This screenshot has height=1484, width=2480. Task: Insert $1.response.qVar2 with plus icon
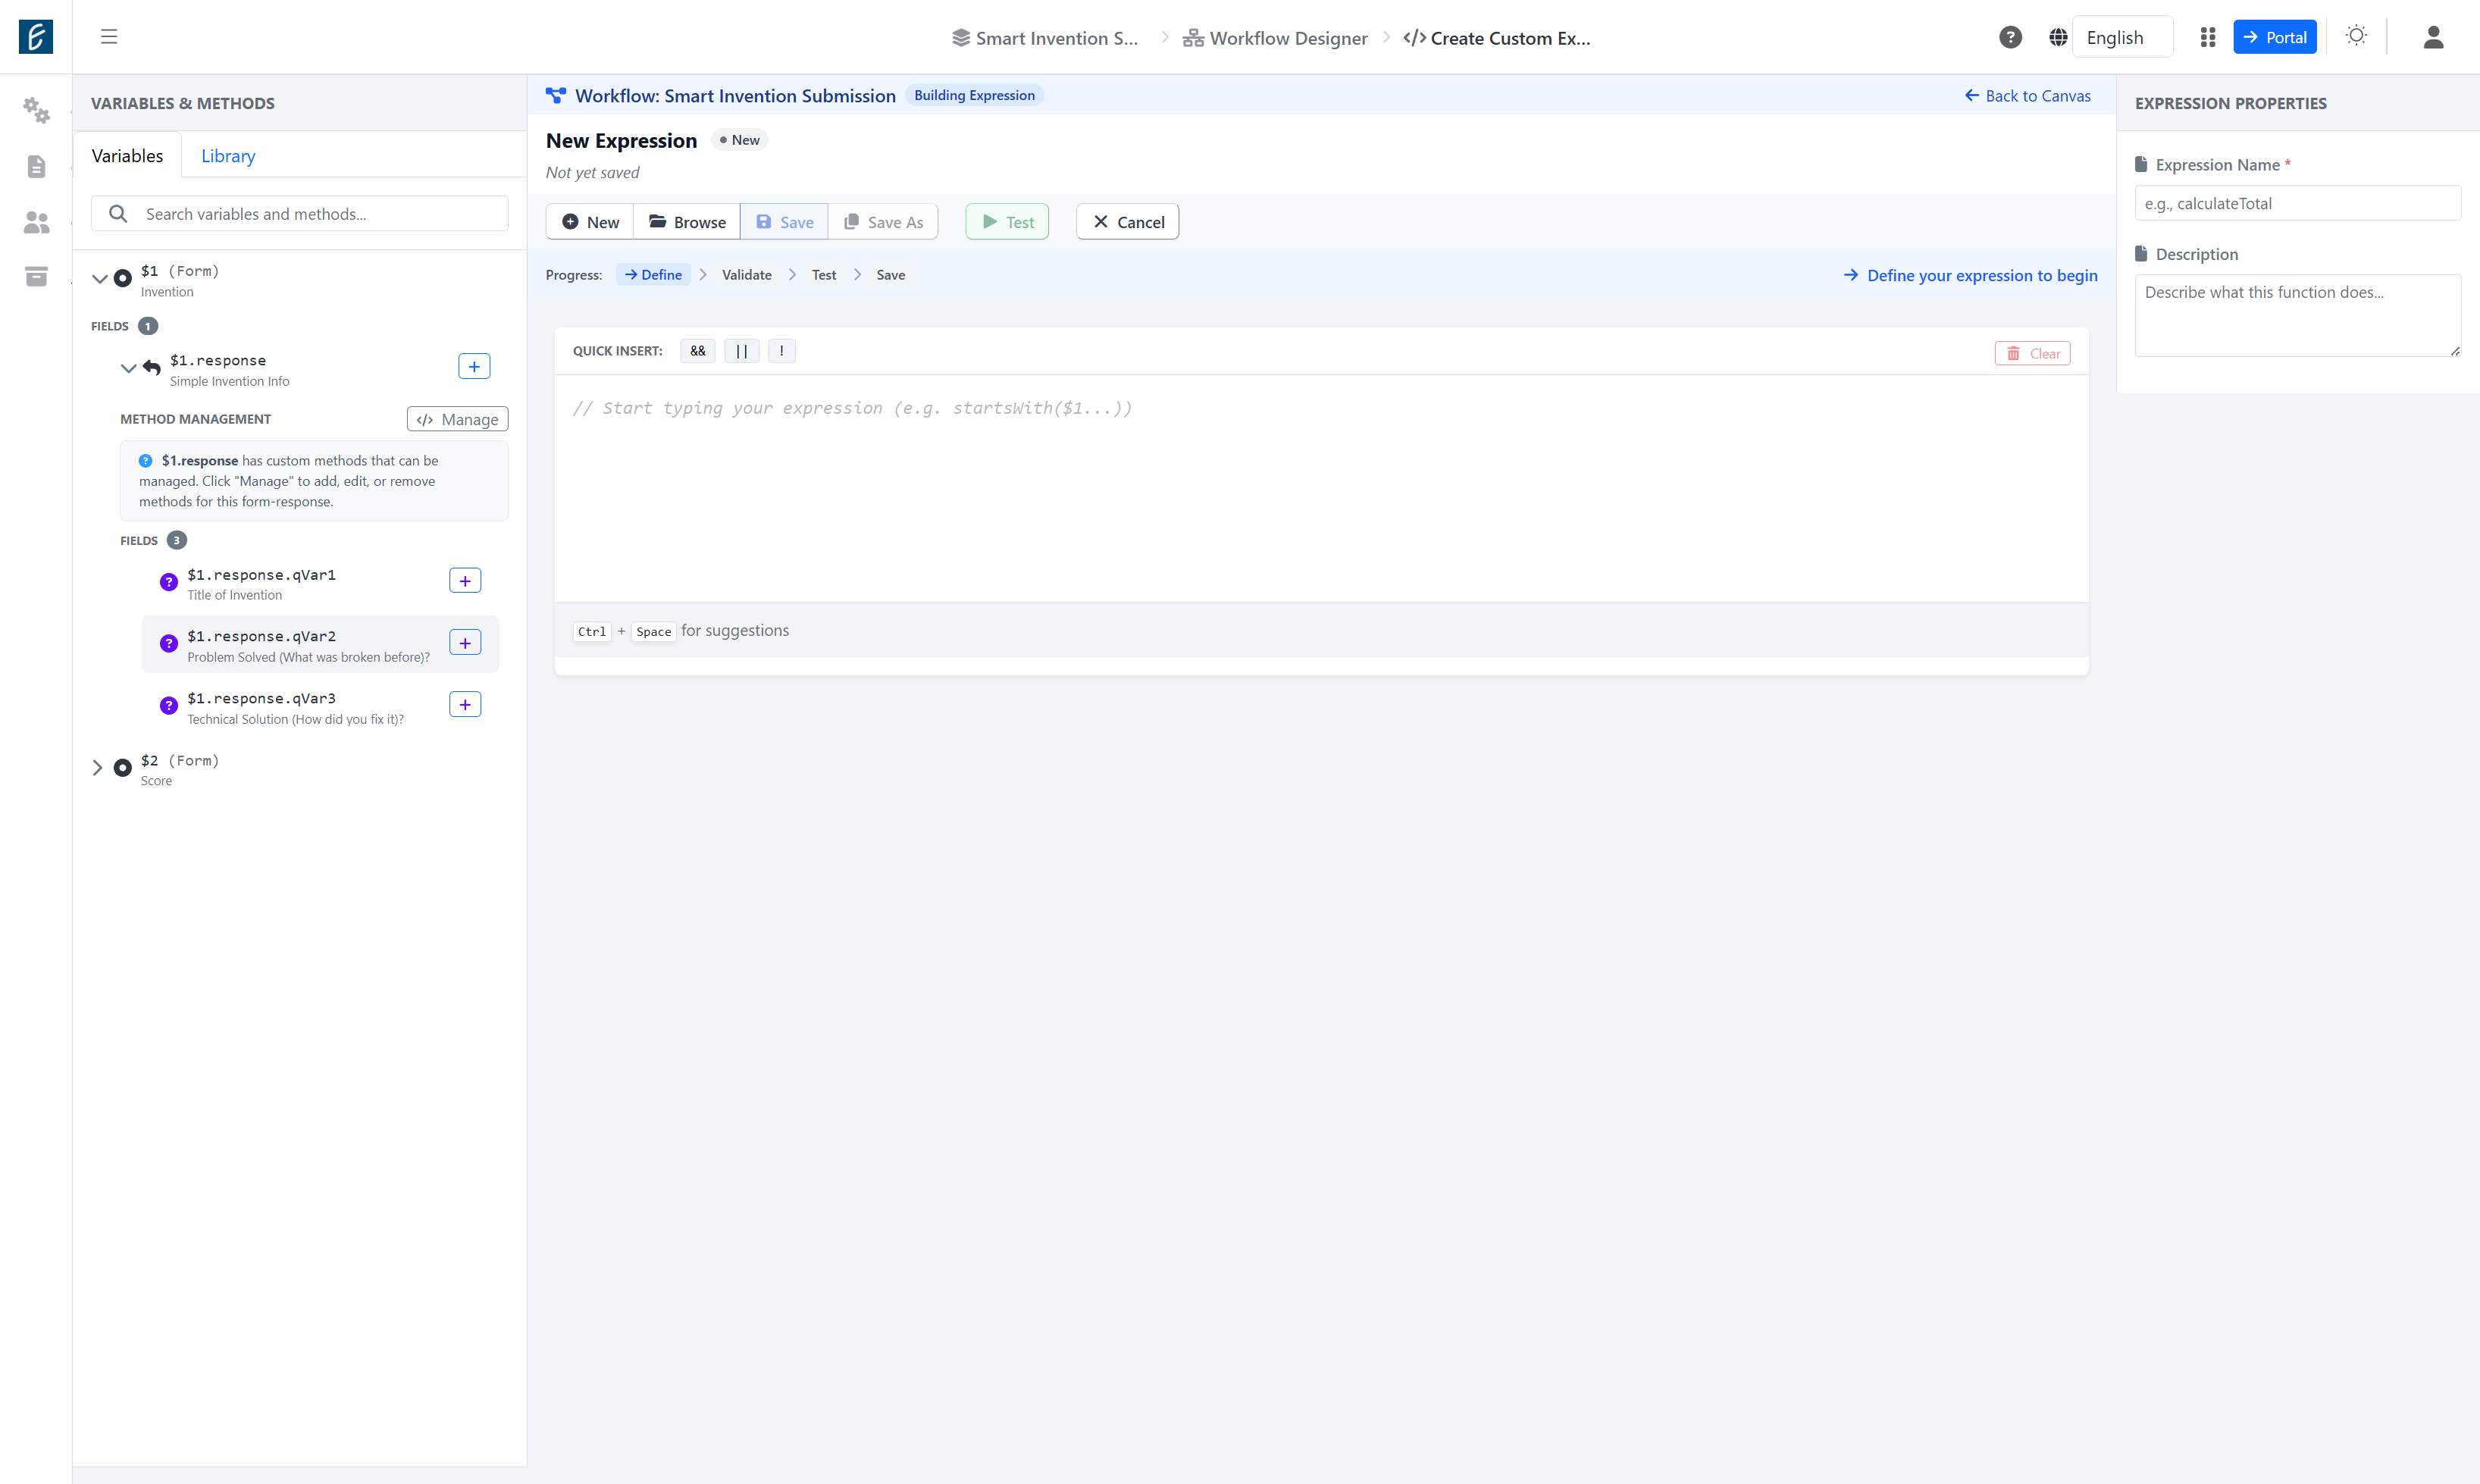tap(465, 642)
